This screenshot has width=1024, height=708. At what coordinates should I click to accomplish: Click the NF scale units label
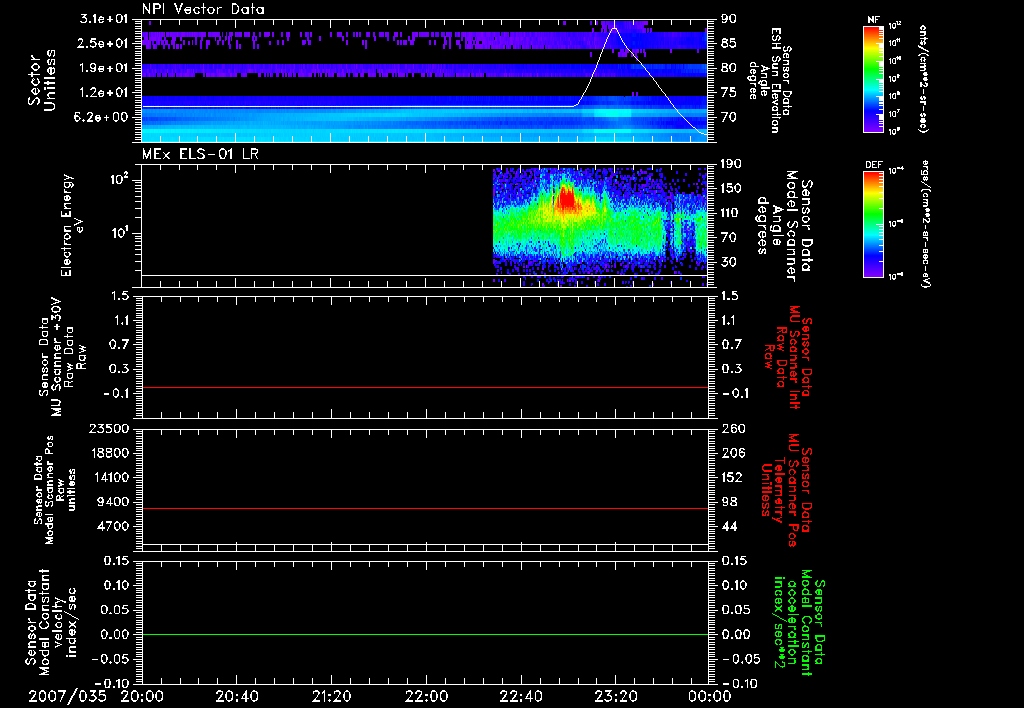coord(923,79)
